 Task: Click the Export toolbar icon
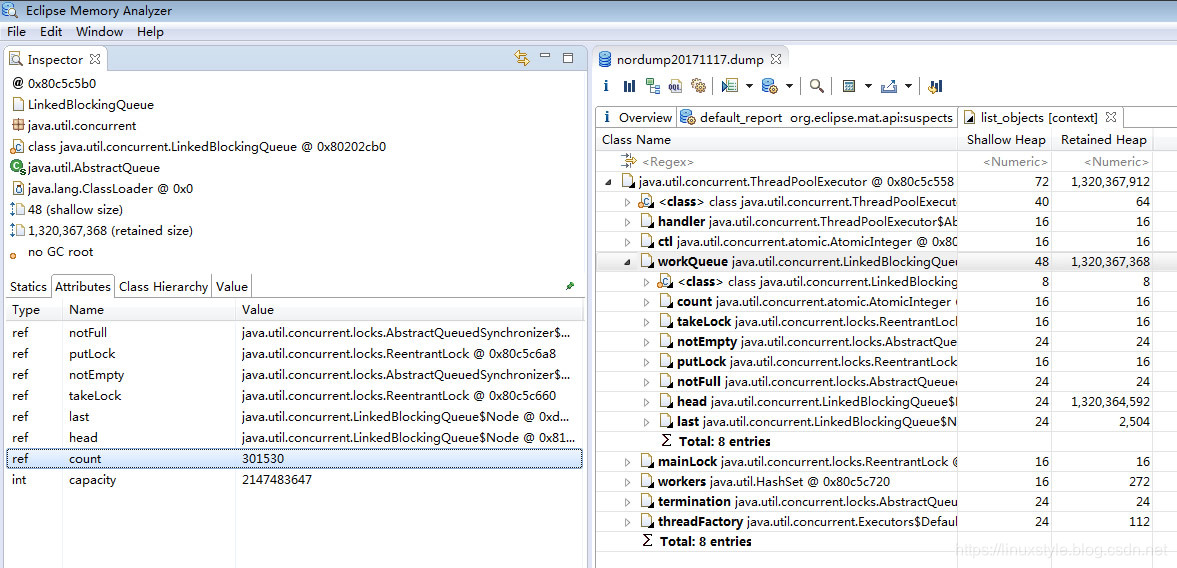pos(889,86)
